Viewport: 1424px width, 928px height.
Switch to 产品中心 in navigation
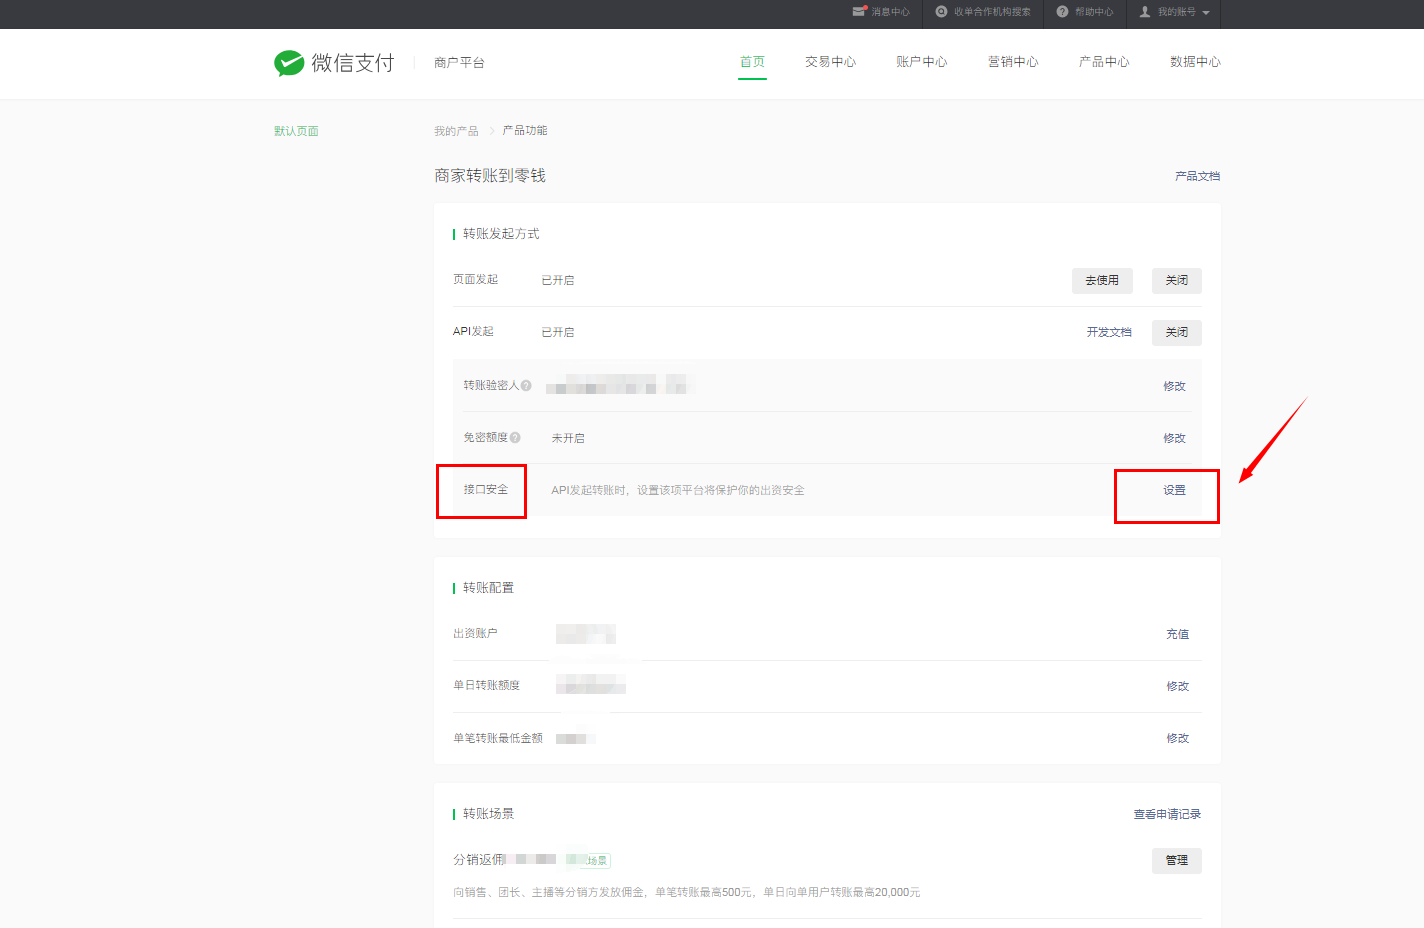point(1103,62)
